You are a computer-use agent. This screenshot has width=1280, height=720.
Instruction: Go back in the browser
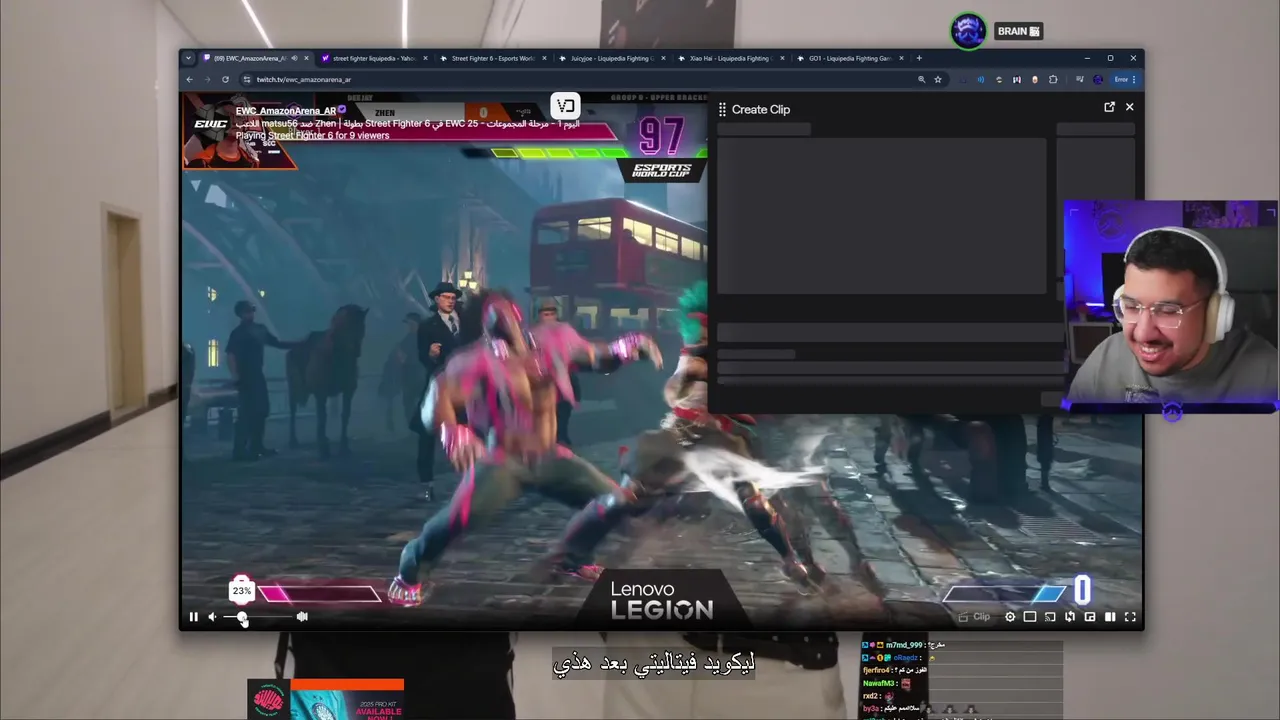(190, 79)
